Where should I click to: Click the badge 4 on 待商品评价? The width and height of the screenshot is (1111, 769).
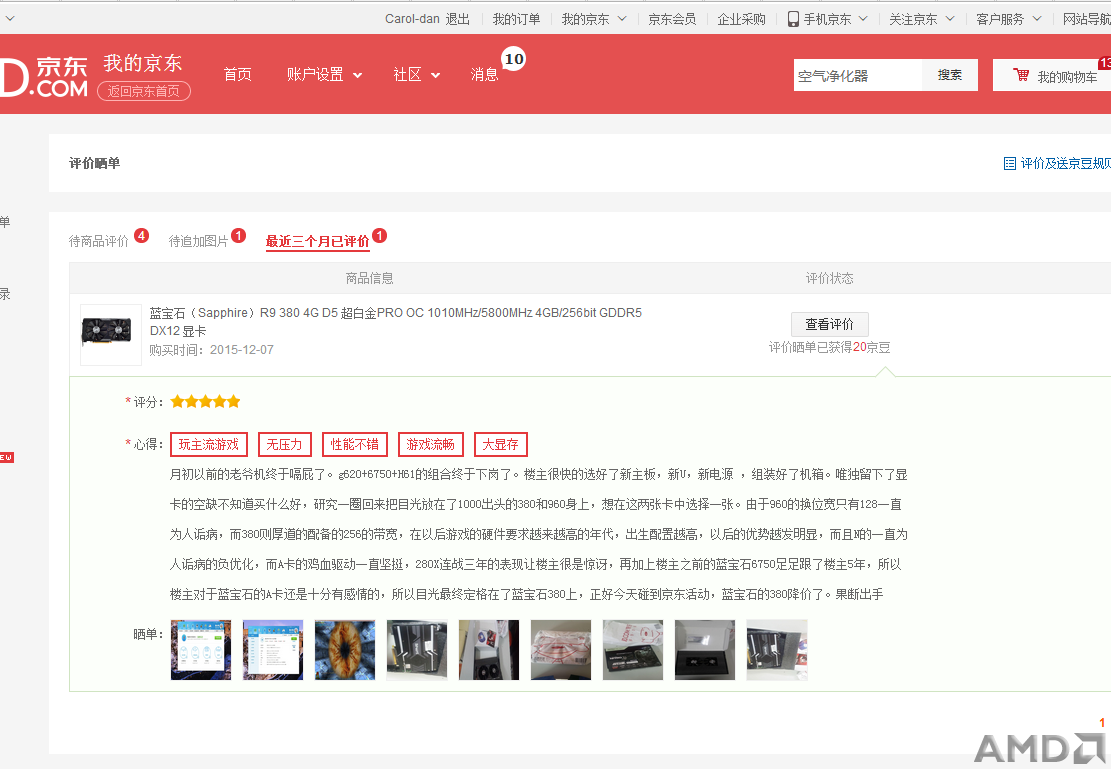pos(142,235)
